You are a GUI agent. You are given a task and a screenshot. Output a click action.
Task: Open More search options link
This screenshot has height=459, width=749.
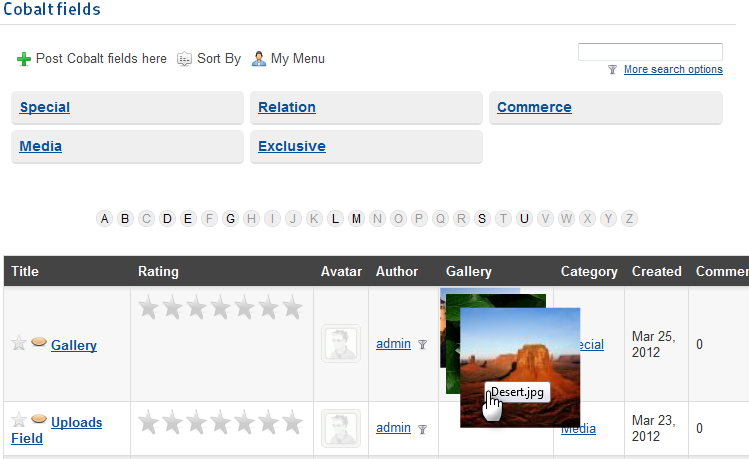pyautogui.click(x=672, y=70)
